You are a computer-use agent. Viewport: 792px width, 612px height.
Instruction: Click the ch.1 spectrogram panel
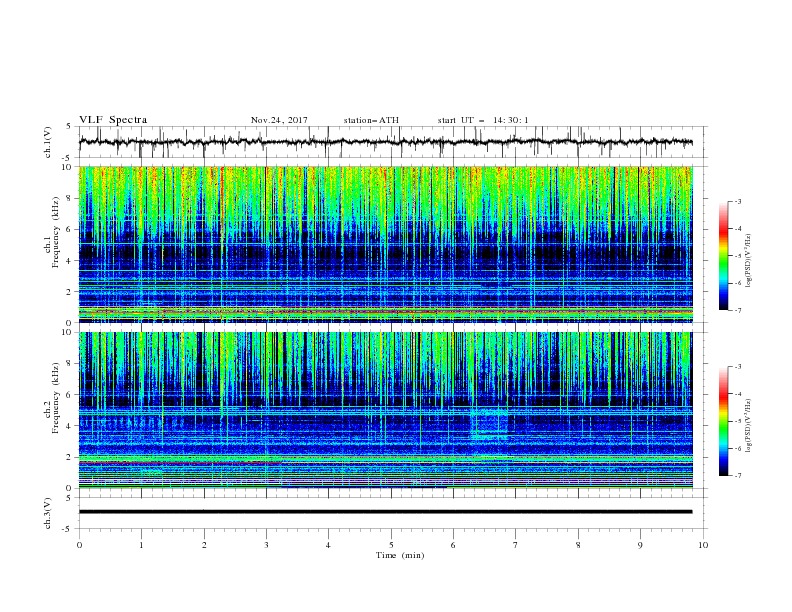386,244
